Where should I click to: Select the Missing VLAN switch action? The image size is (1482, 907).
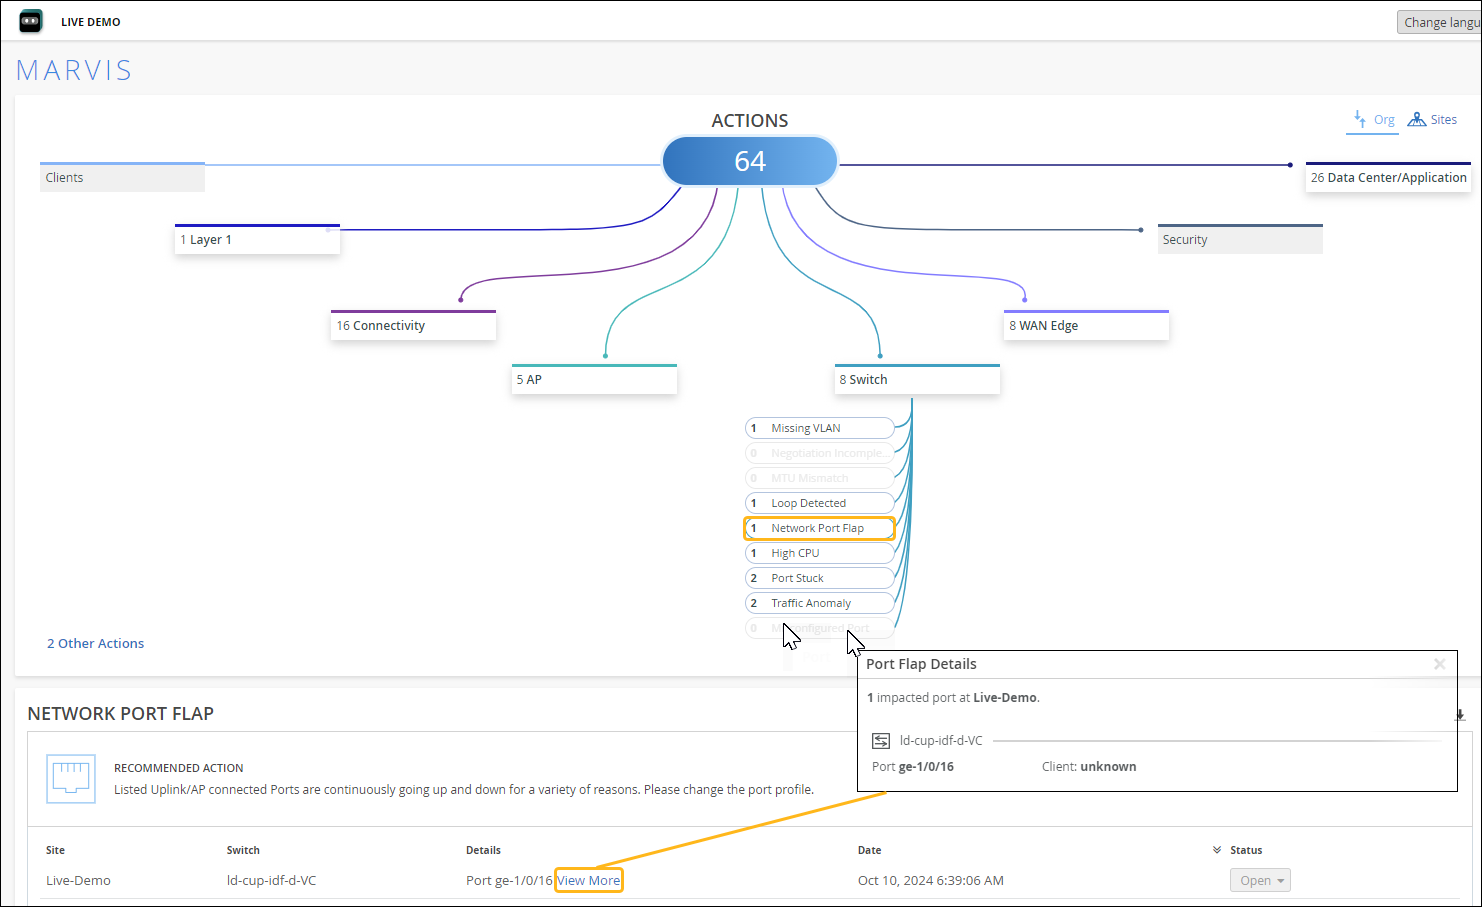coord(820,428)
